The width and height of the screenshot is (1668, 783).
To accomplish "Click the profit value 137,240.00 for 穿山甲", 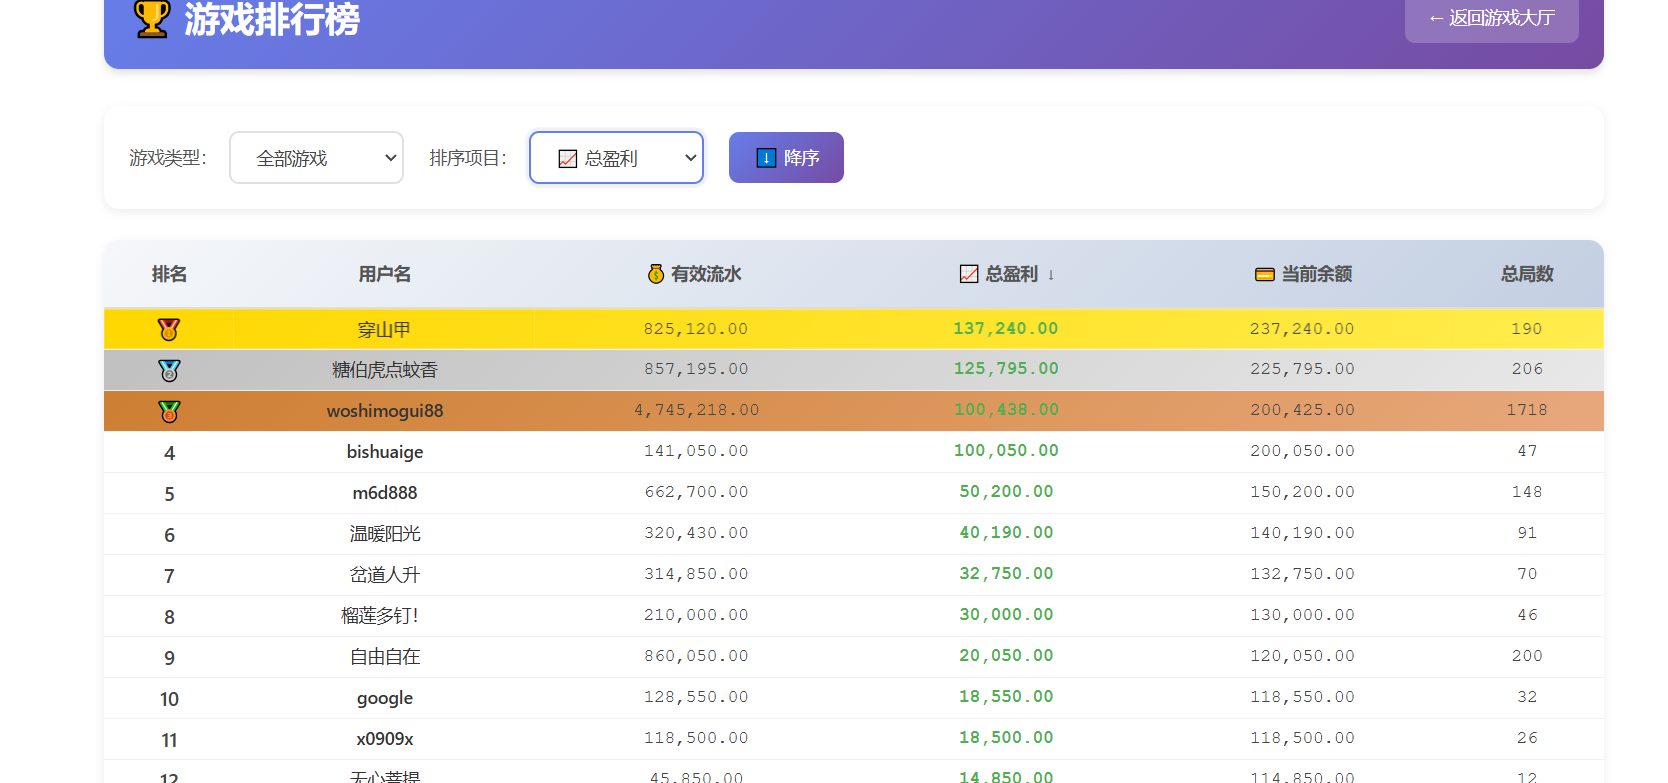I will [1005, 329].
